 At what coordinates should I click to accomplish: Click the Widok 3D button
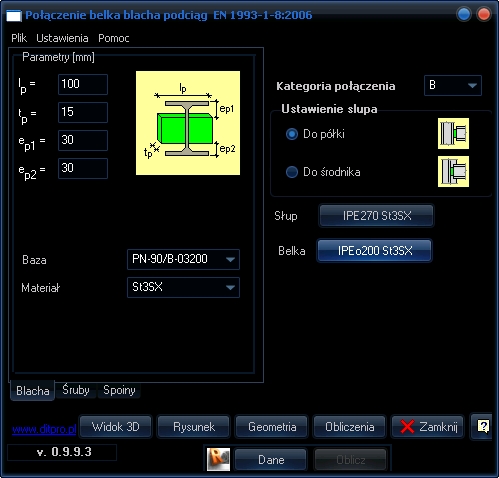coord(116,426)
